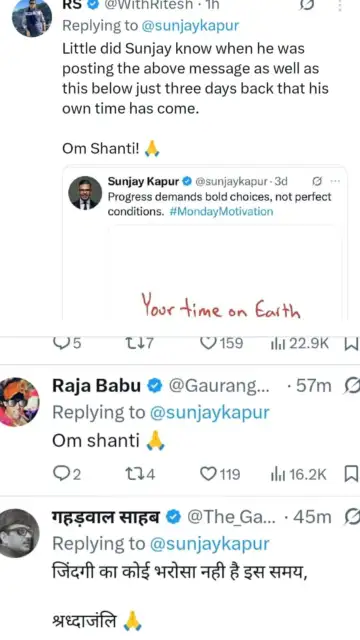
Task: Retweet RS's reply showing 7 reposts
Action: [139, 343]
